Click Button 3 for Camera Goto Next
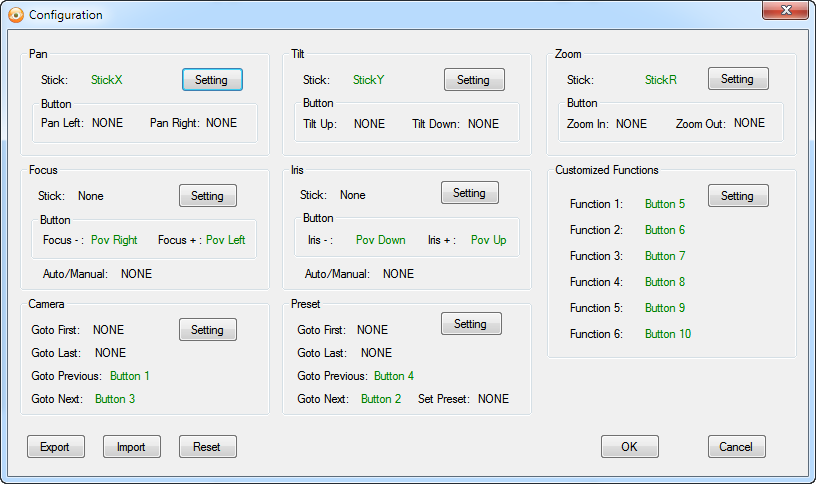 [115, 399]
